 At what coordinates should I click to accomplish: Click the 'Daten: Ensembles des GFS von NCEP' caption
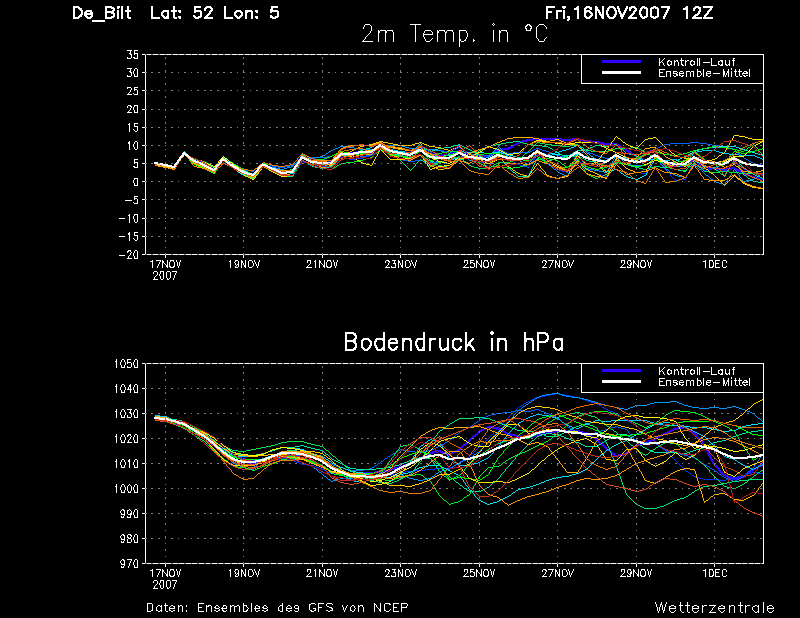click(x=277, y=608)
